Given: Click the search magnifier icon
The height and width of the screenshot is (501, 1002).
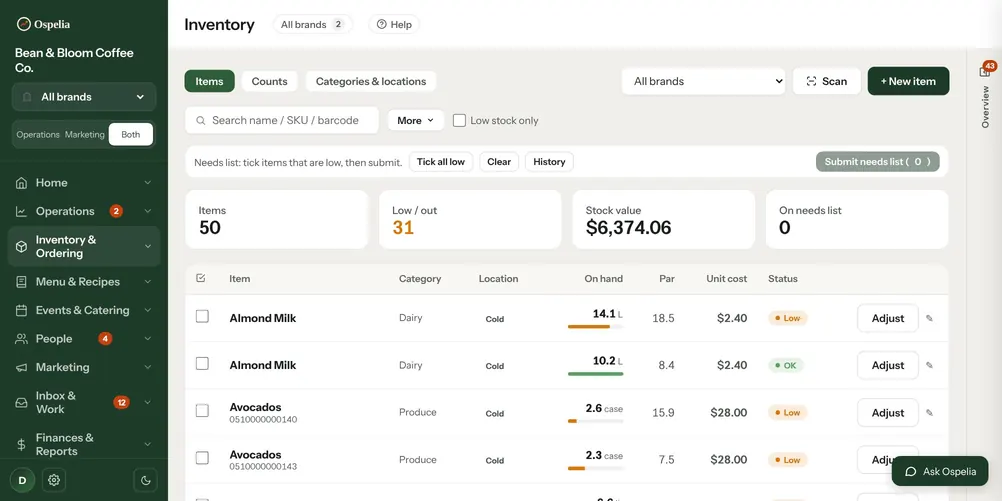Looking at the screenshot, I should (x=201, y=120).
